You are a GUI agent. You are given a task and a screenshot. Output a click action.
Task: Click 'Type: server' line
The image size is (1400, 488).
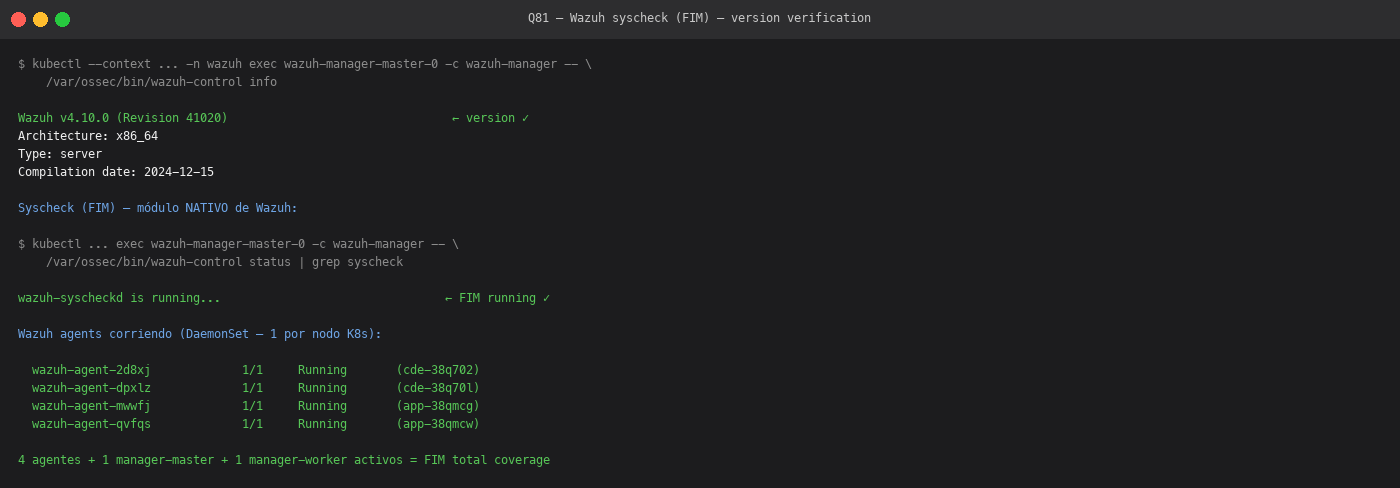click(60, 154)
